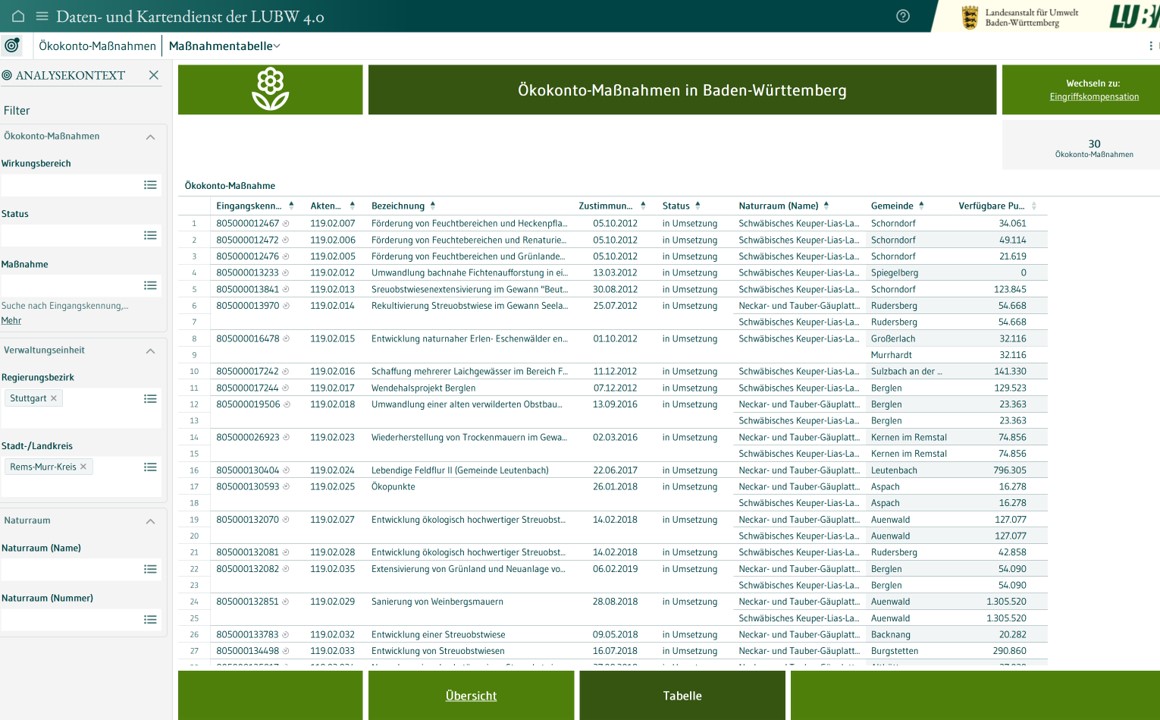The image size is (1160, 720).
Task: Click the '796.305' points value
Action: click(x=1010, y=470)
